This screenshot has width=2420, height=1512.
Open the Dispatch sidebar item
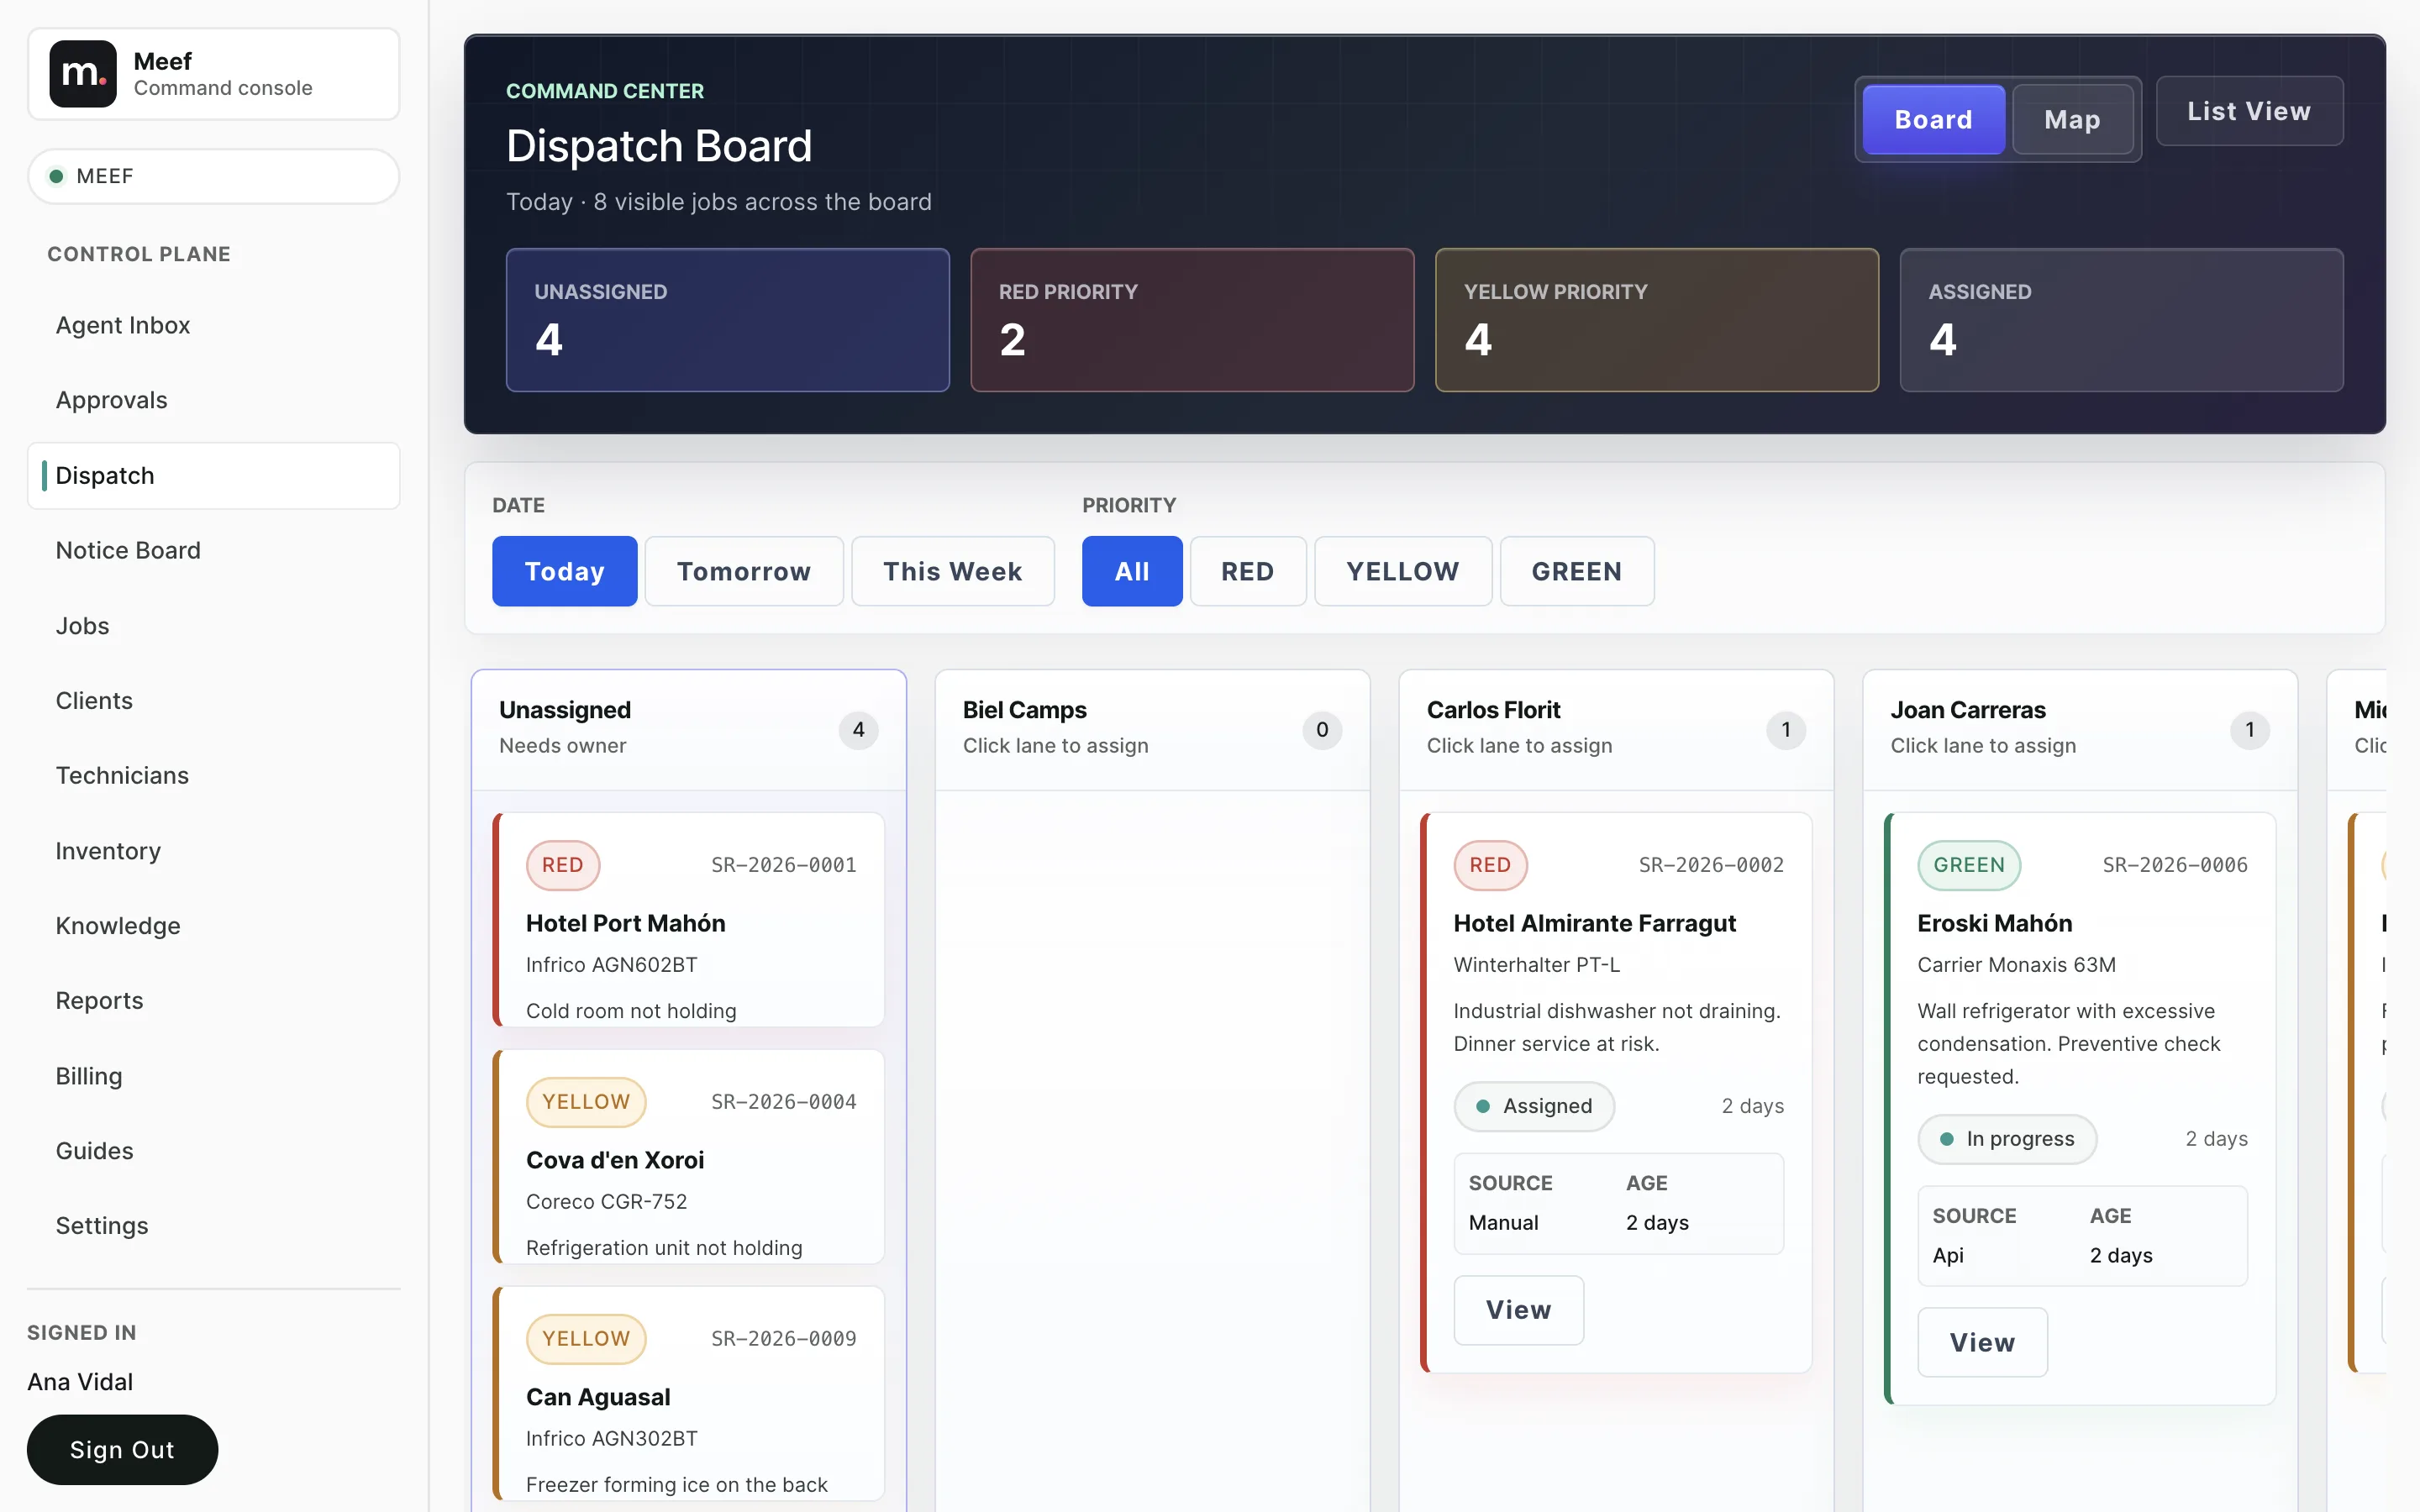tap(213, 475)
